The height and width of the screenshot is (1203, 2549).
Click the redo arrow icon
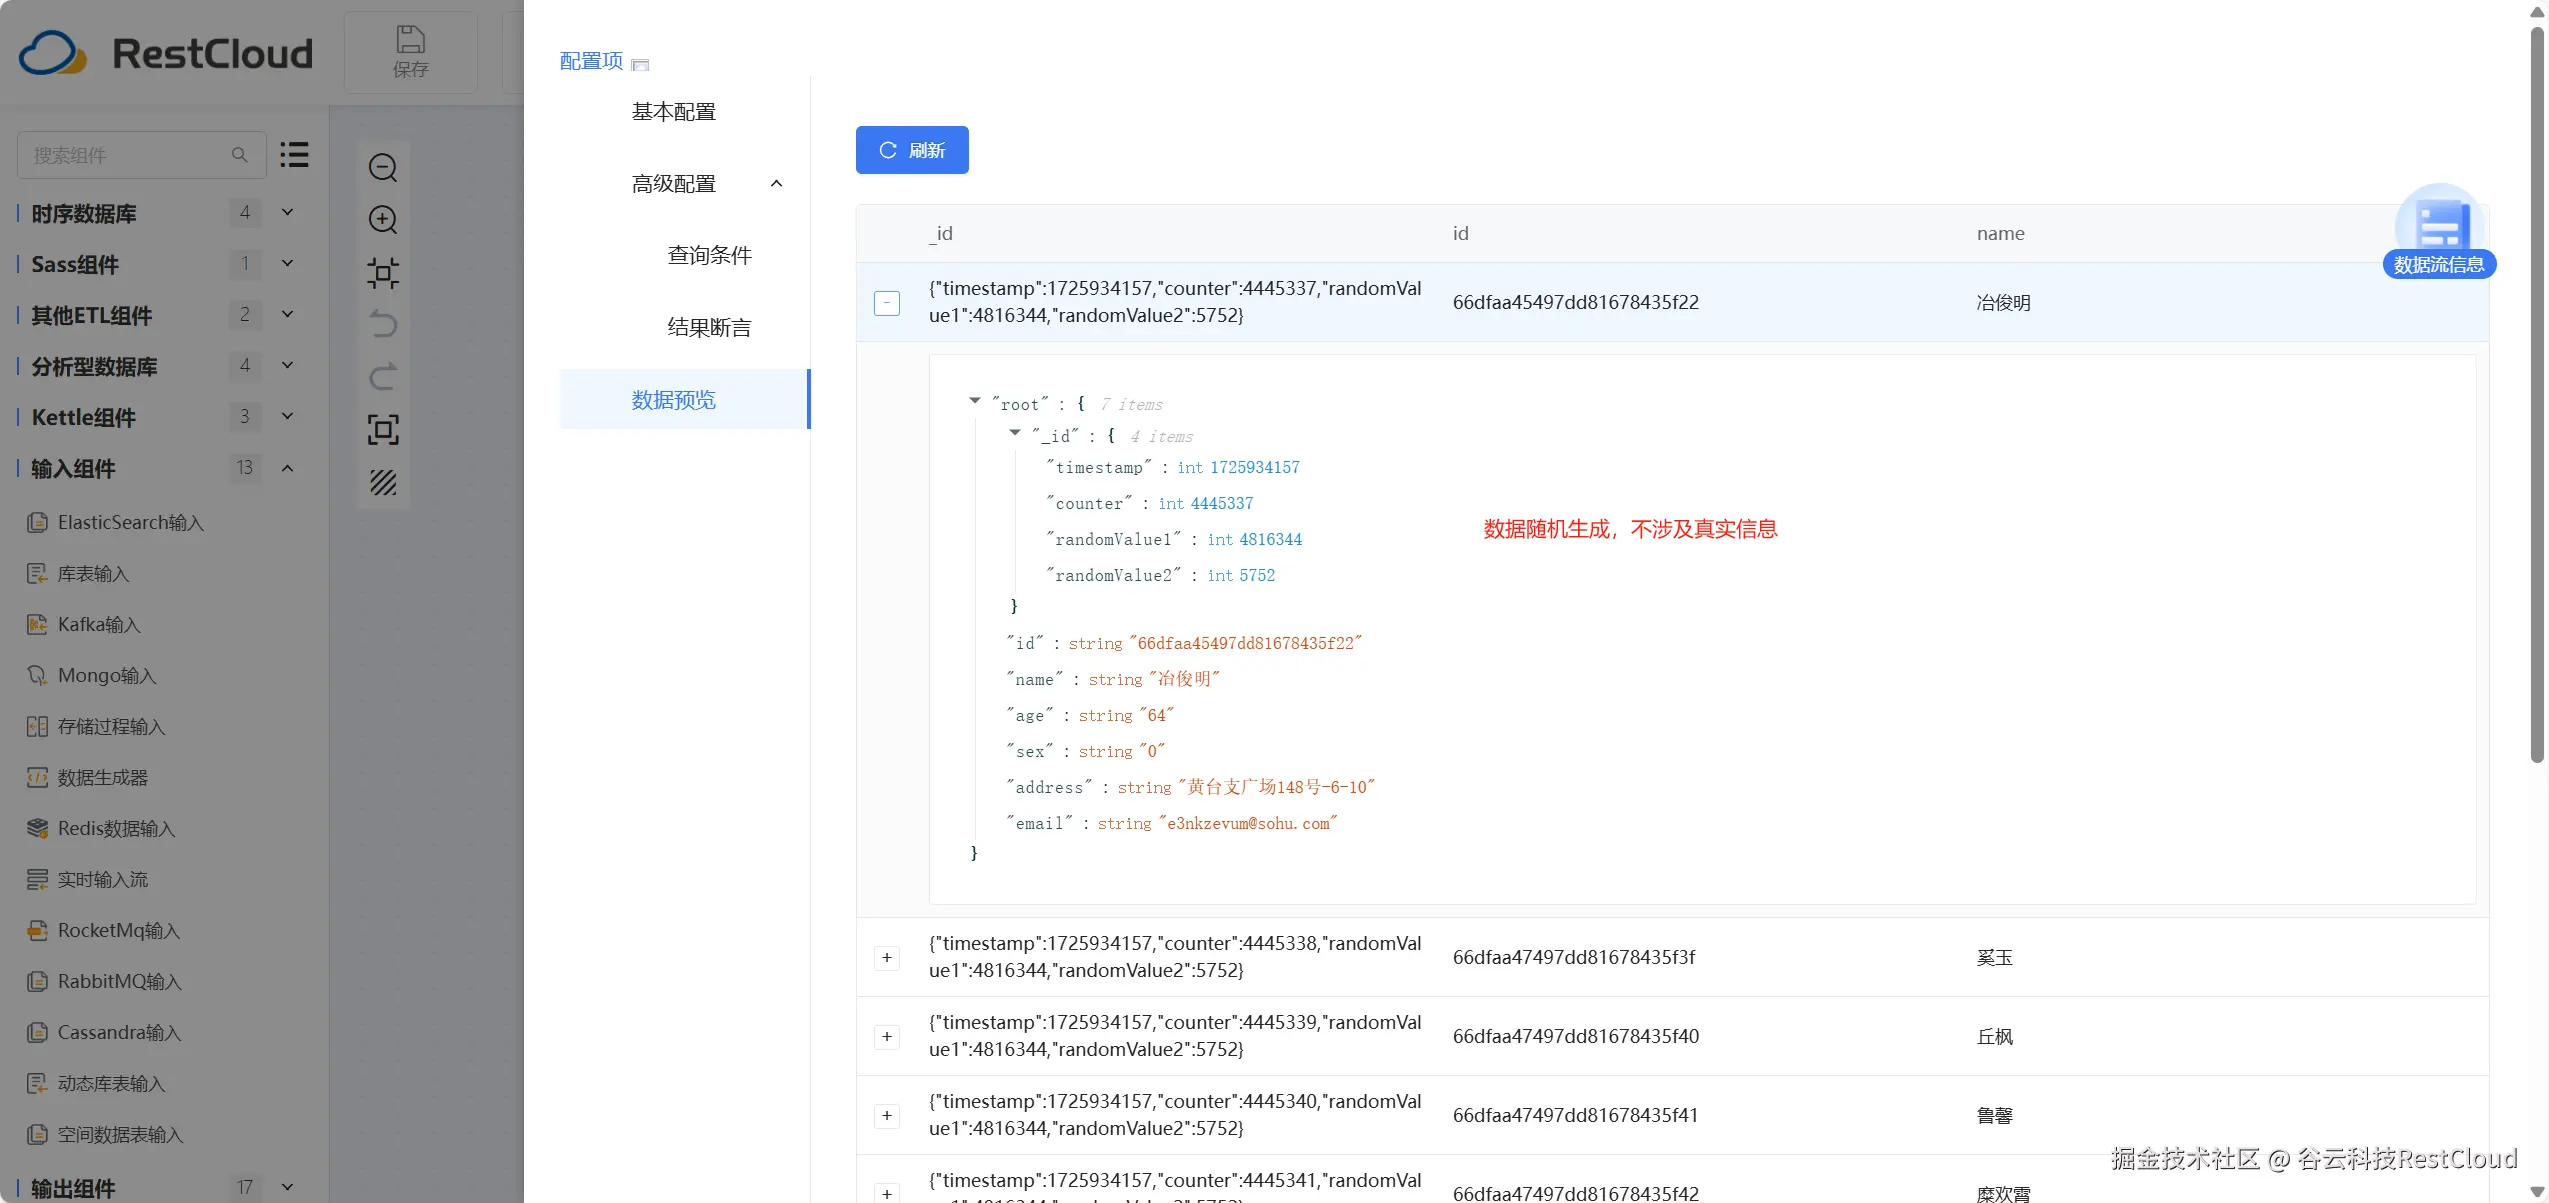click(x=383, y=377)
